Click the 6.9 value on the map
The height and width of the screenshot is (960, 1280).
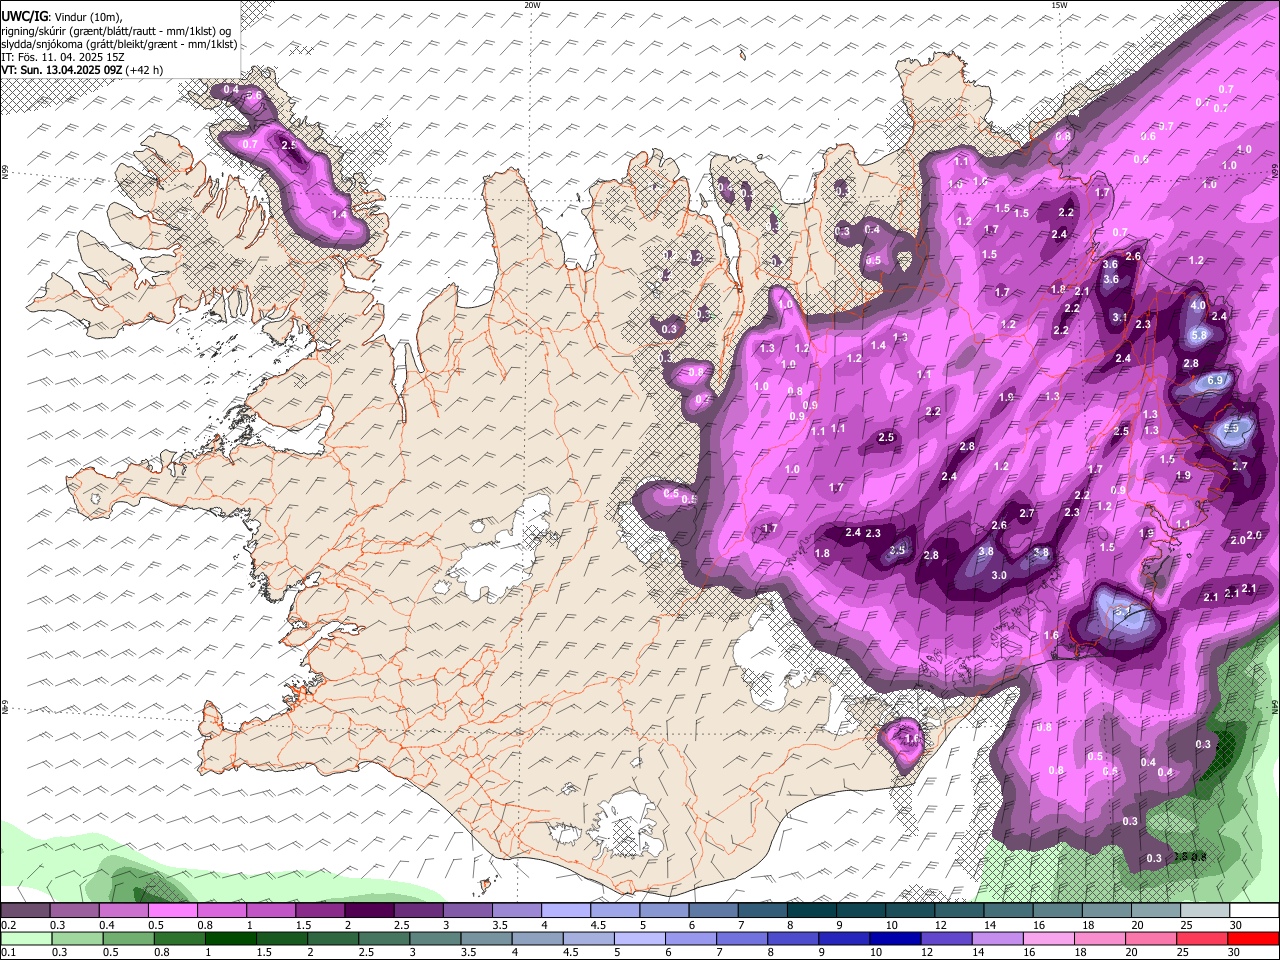tap(1216, 381)
